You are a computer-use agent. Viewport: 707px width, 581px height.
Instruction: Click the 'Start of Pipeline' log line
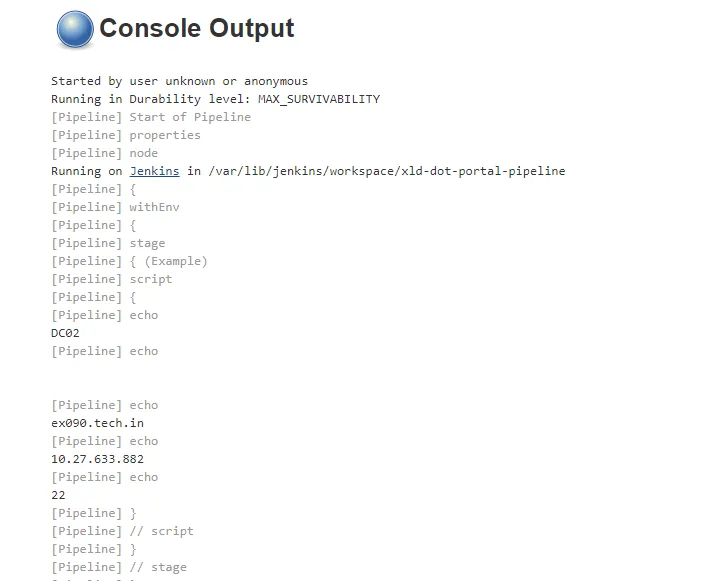(x=151, y=117)
